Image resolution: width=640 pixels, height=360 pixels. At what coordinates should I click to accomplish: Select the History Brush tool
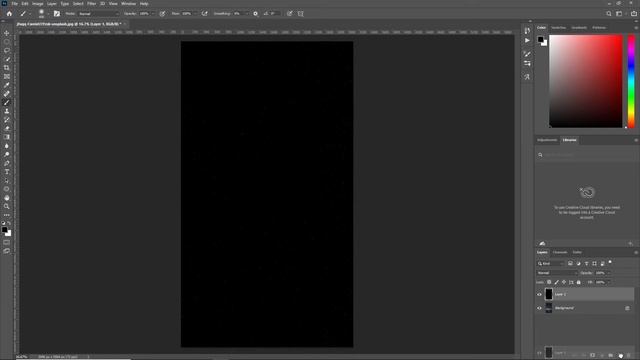[7, 120]
